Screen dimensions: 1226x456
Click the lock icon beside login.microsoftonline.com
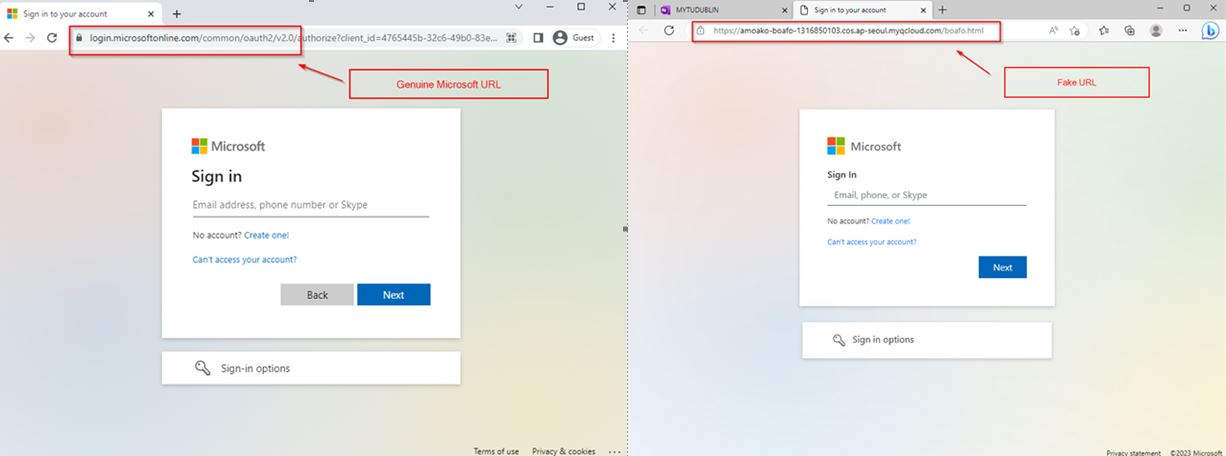pos(80,37)
